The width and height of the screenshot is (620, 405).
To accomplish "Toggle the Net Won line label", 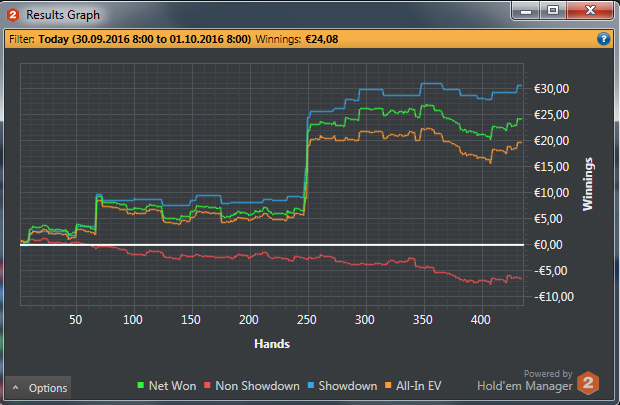I will point(172,386).
